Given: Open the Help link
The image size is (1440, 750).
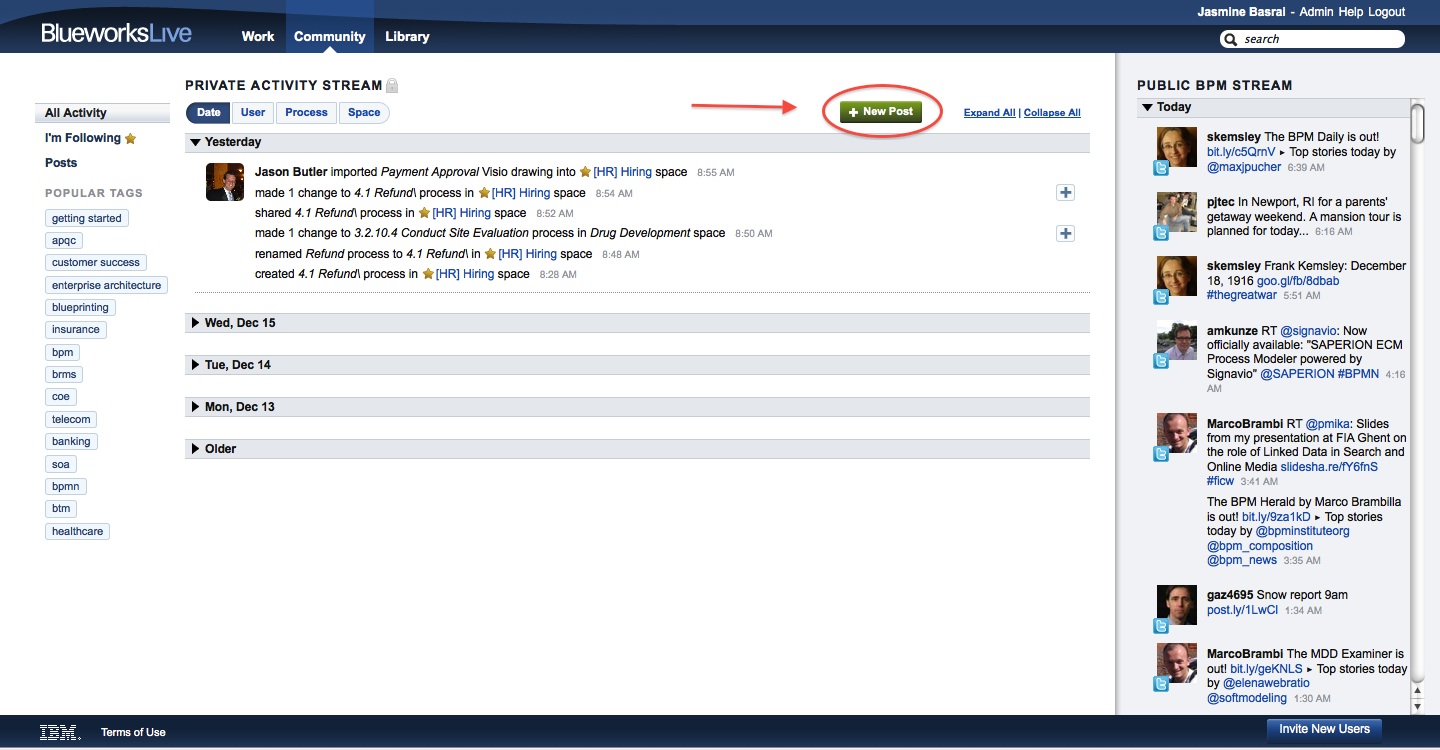Looking at the screenshot, I should [x=1351, y=12].
